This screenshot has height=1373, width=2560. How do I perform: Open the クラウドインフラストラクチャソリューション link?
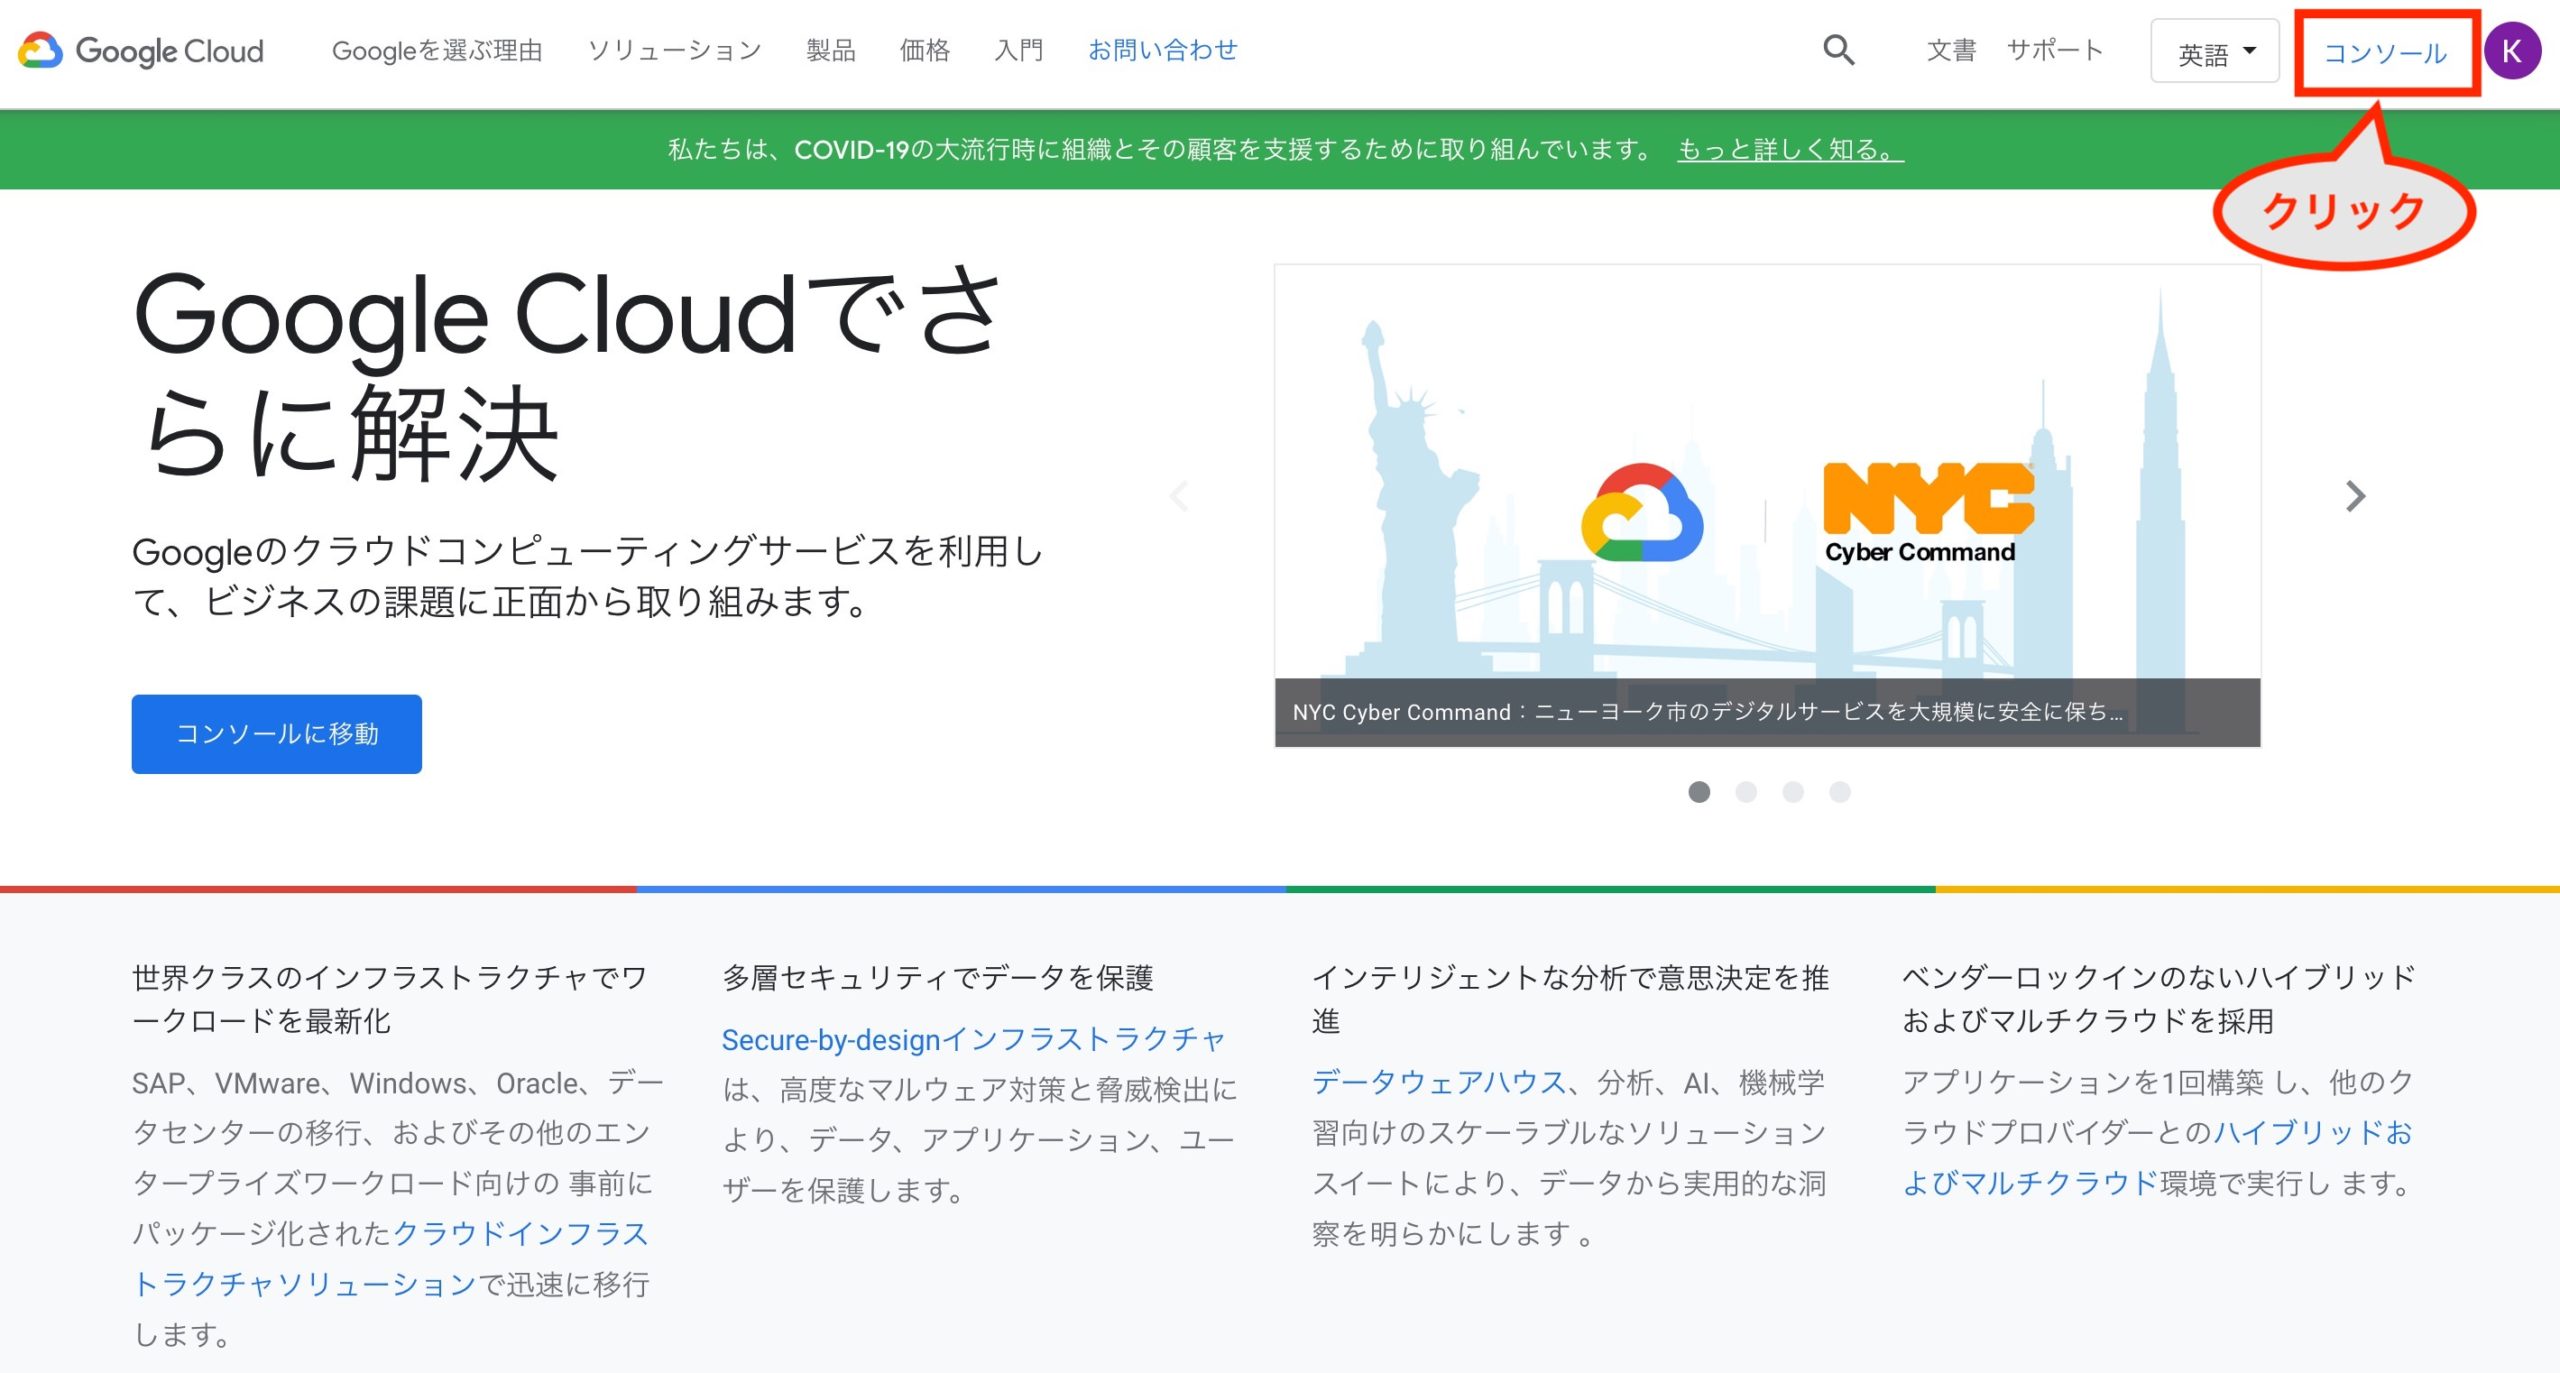point(391,1258)
